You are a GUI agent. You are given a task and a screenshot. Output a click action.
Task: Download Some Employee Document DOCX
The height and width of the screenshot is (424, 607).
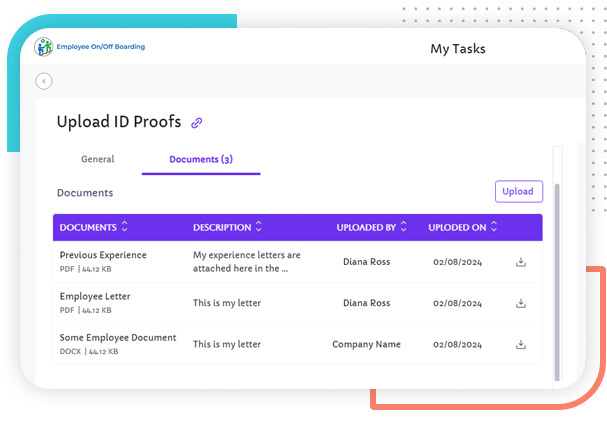tap(520, 344)
